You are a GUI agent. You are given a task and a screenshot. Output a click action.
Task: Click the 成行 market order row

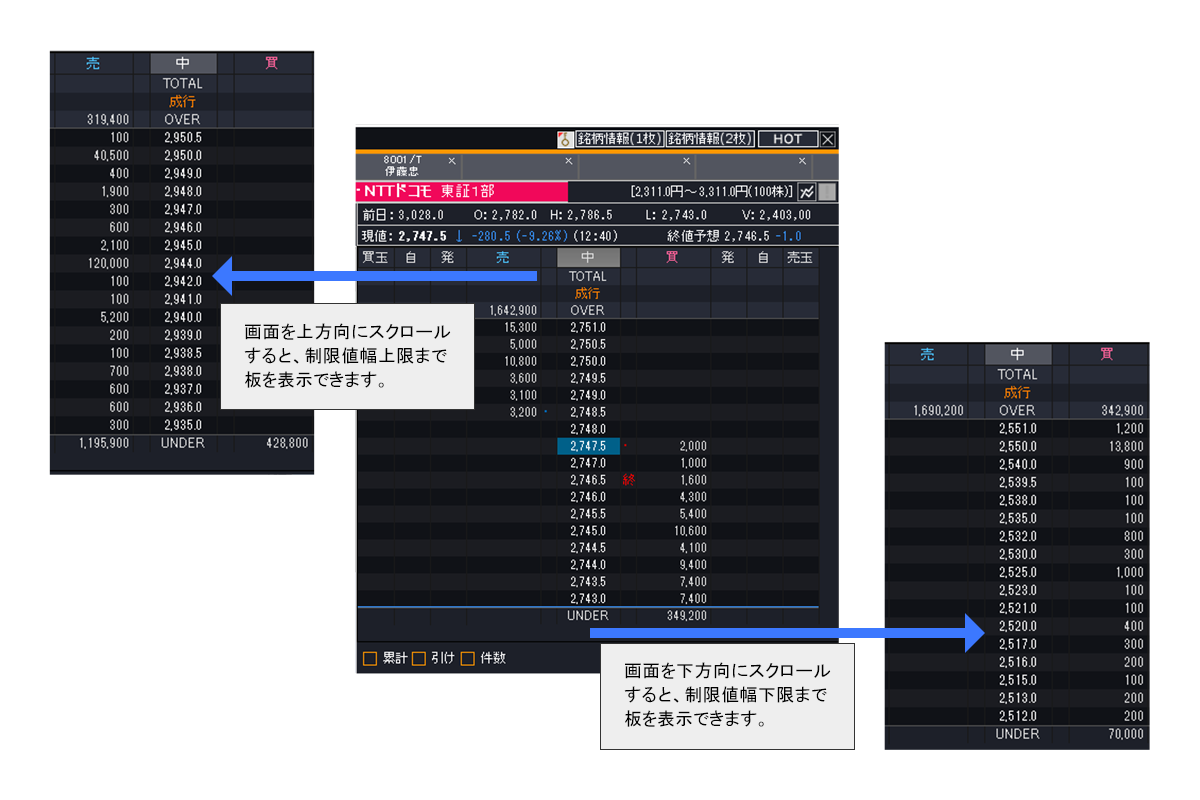(x=587, y=293)
